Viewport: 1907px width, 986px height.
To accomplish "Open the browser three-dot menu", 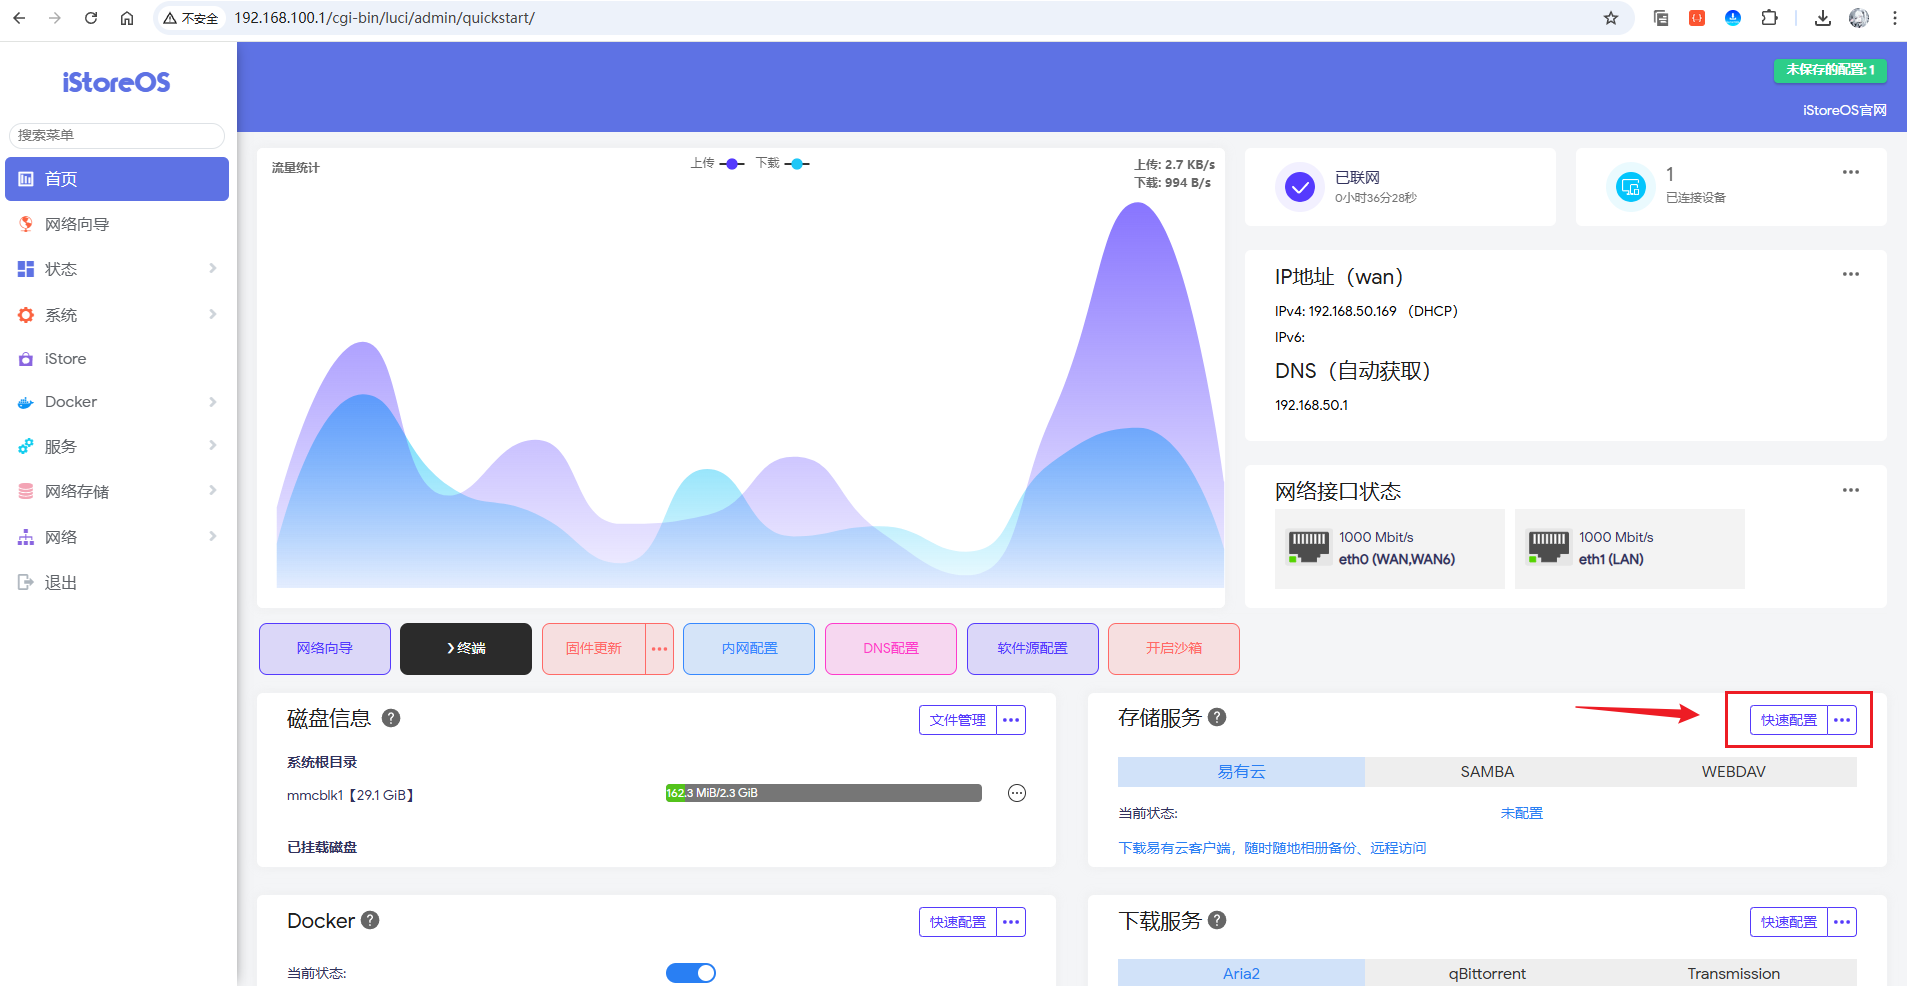I will coord(1895,18).
